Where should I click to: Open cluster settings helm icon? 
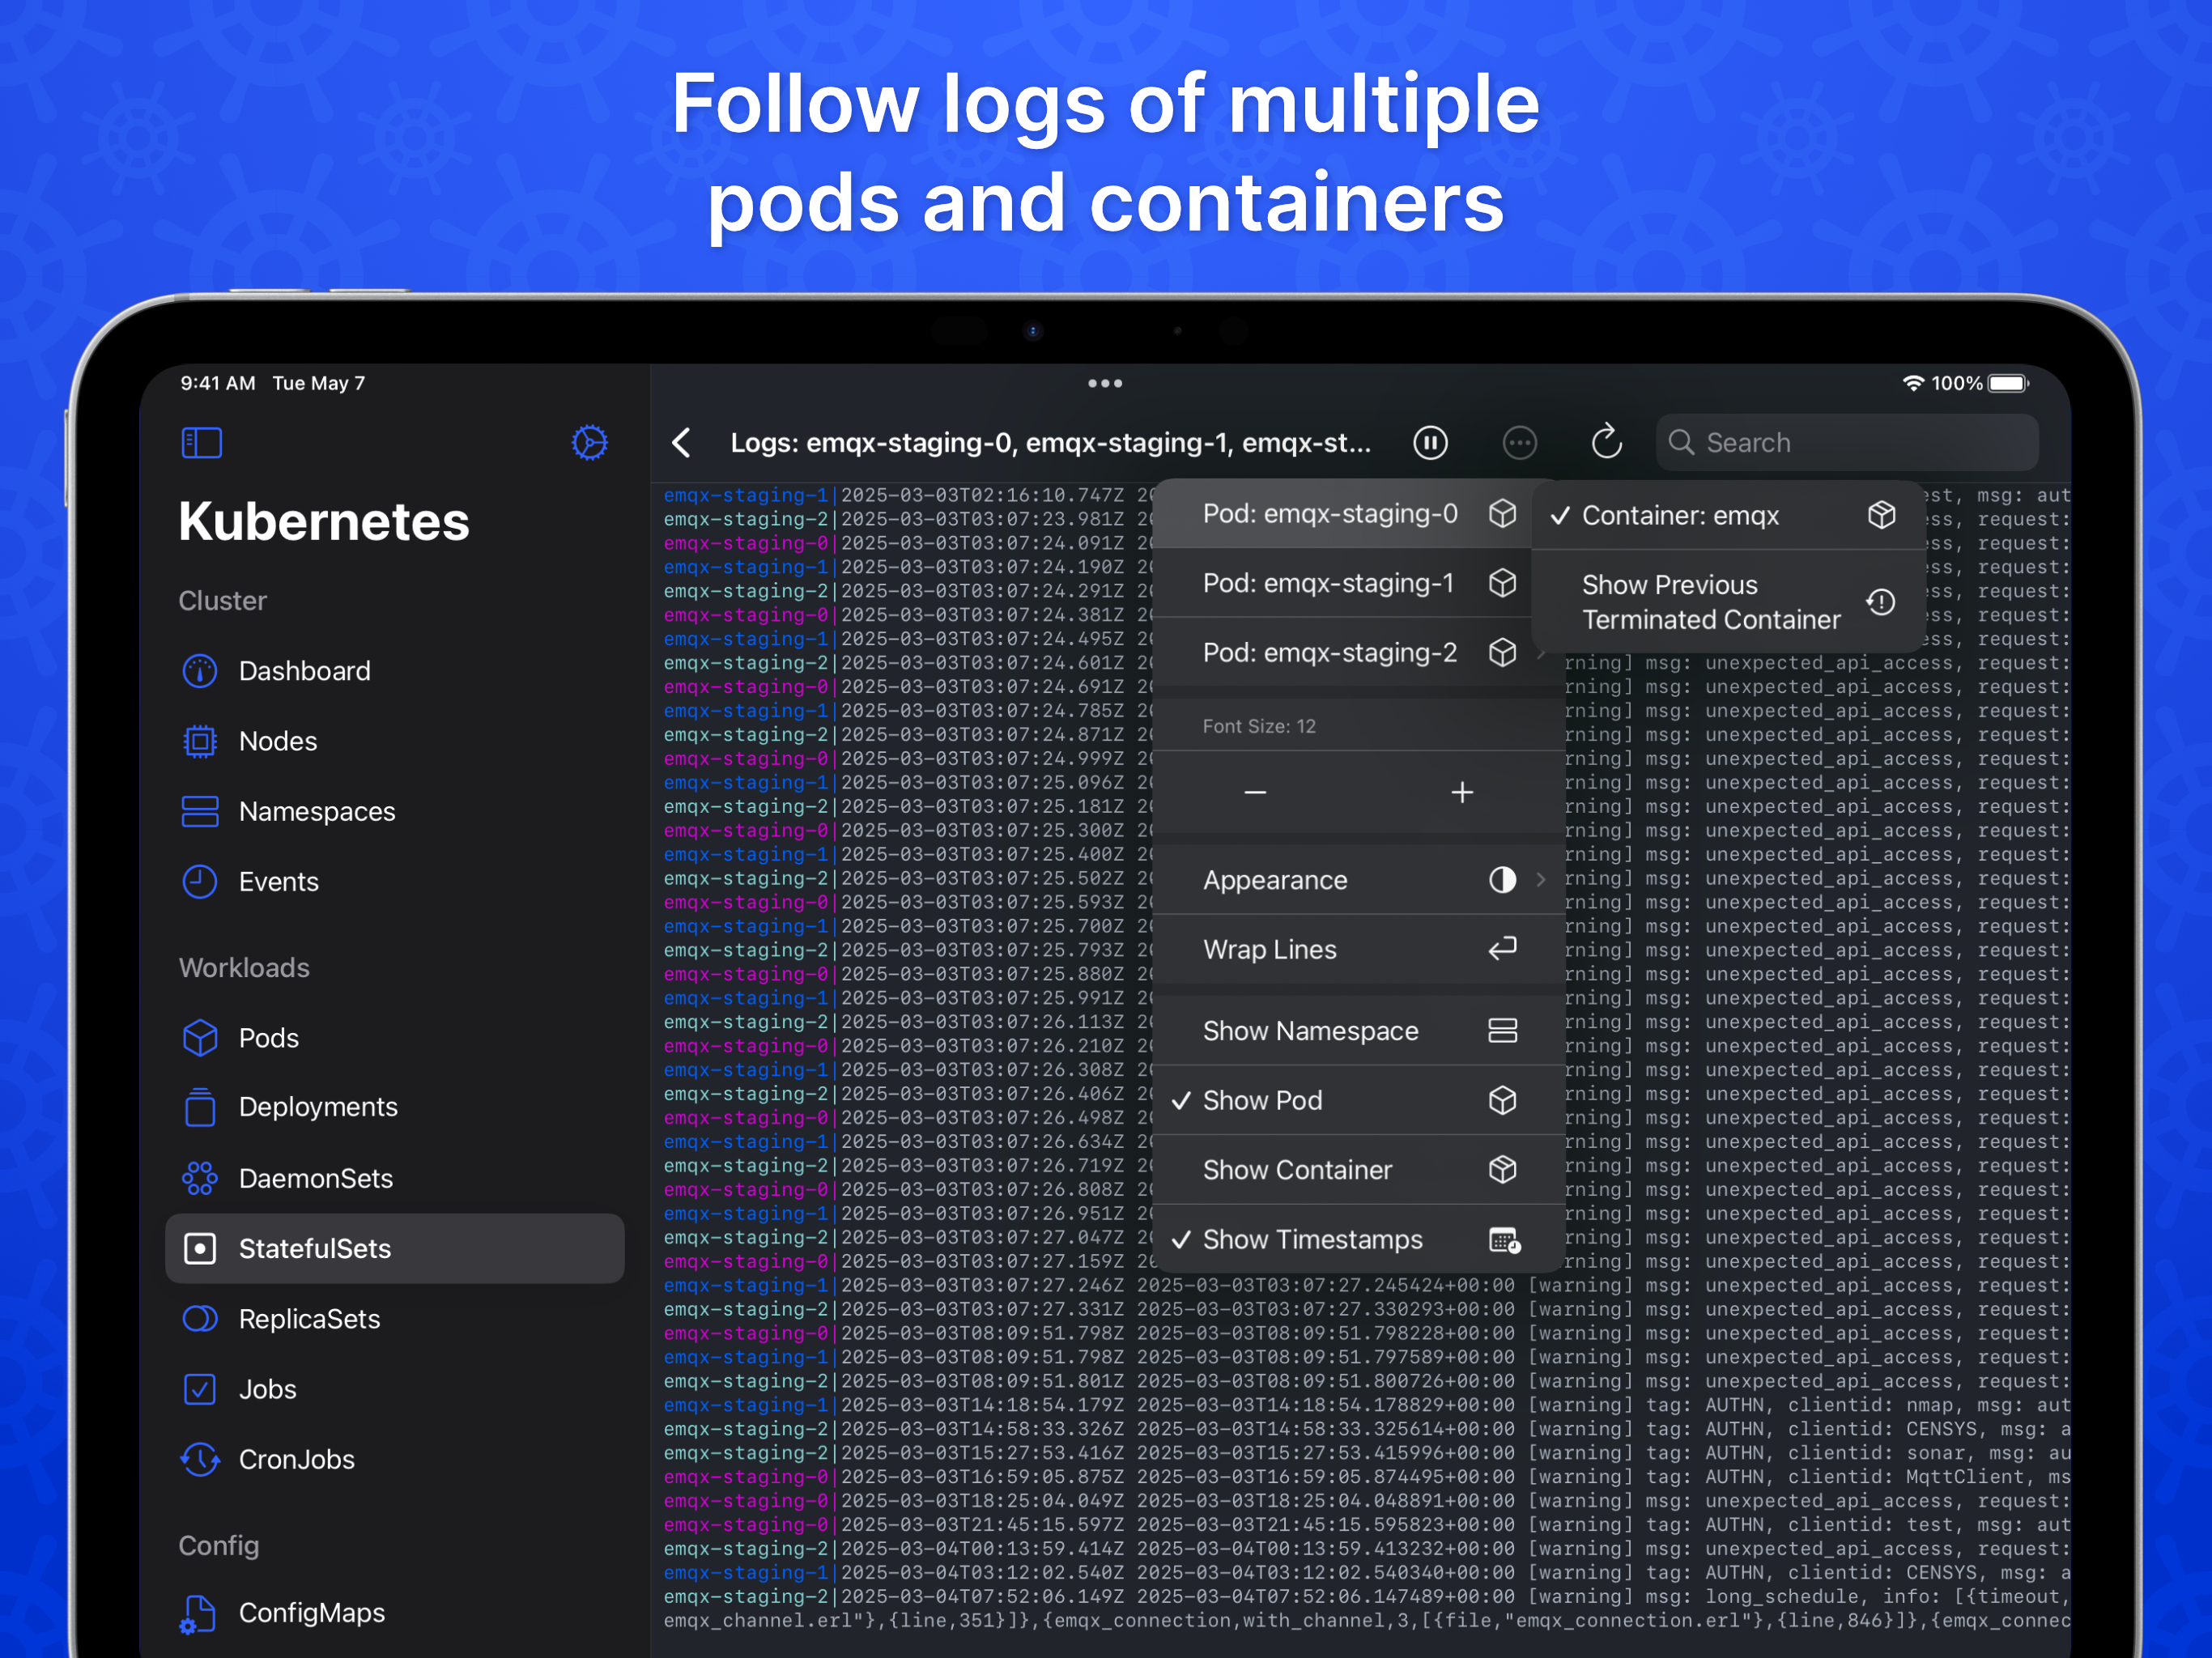tap(589, 442)
